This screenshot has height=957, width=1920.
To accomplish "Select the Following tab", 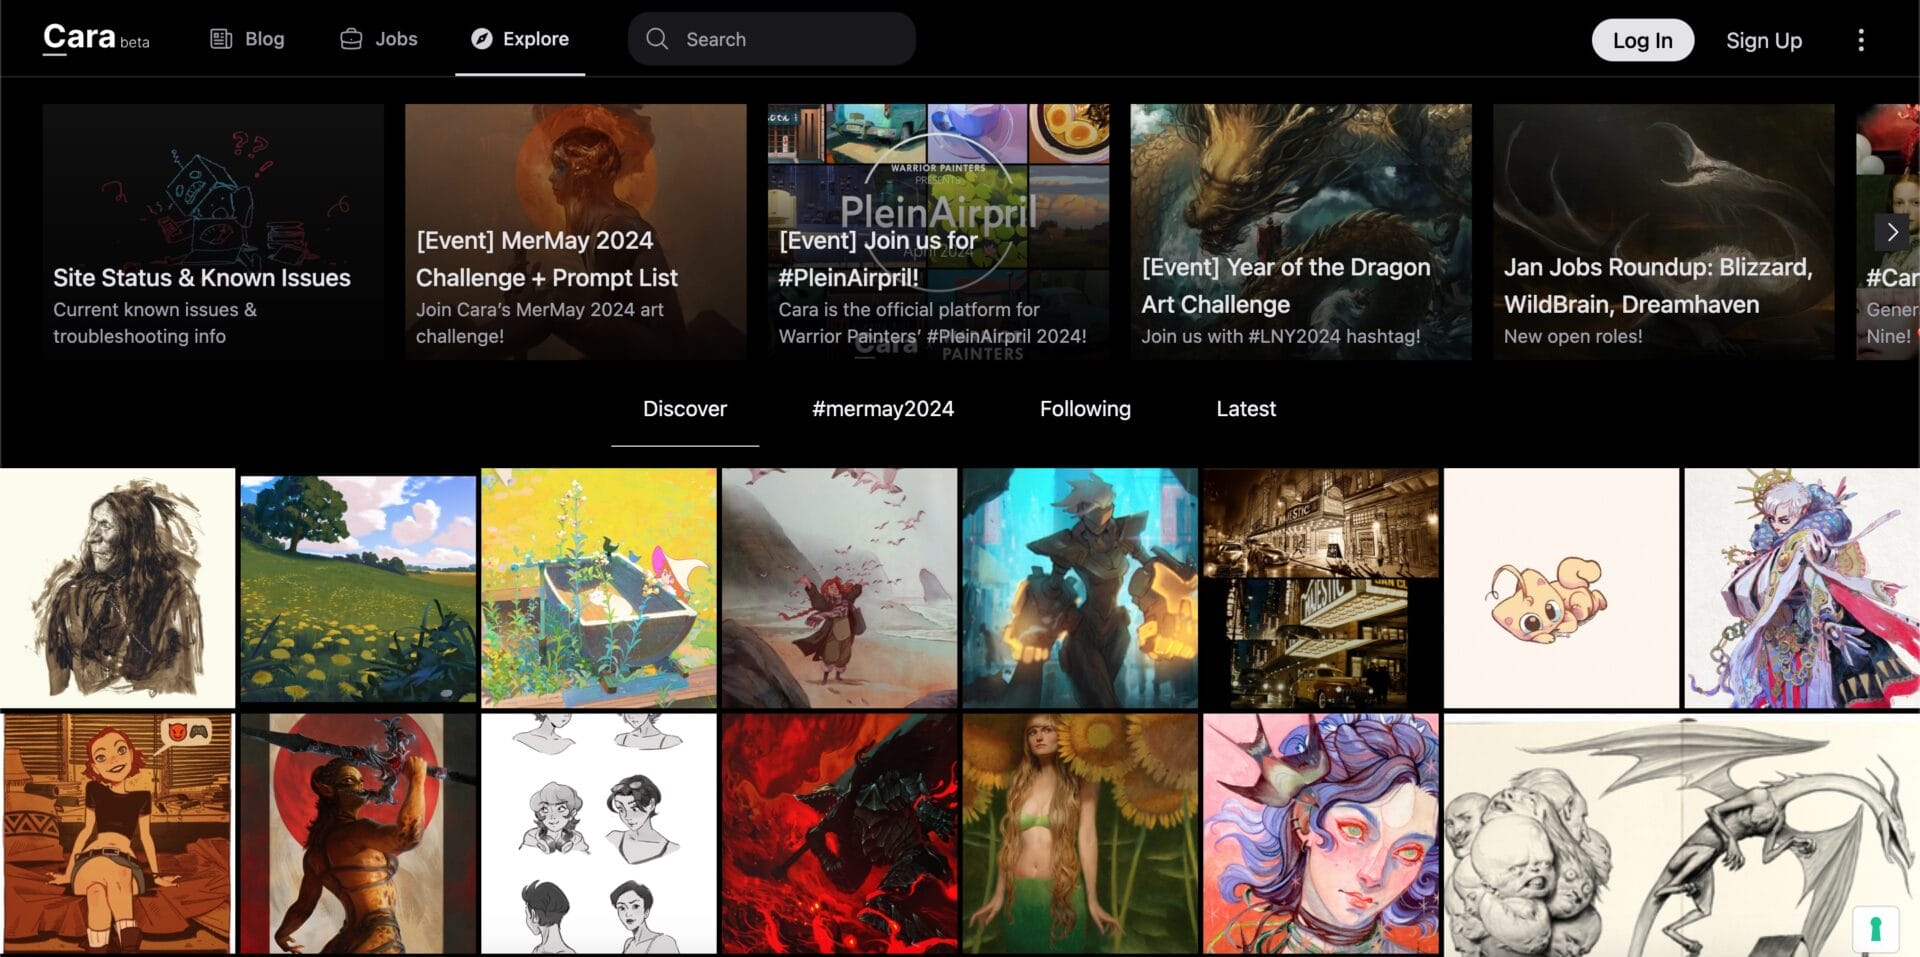I will point(1085,409).
